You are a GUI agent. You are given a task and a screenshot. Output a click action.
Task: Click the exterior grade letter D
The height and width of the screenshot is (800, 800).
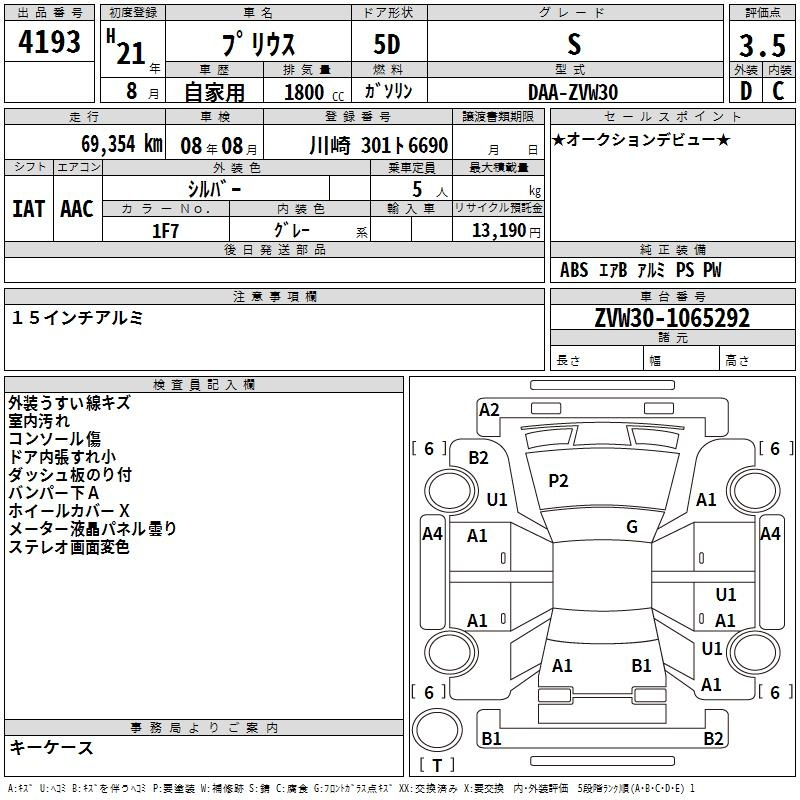tap(746, 91)
